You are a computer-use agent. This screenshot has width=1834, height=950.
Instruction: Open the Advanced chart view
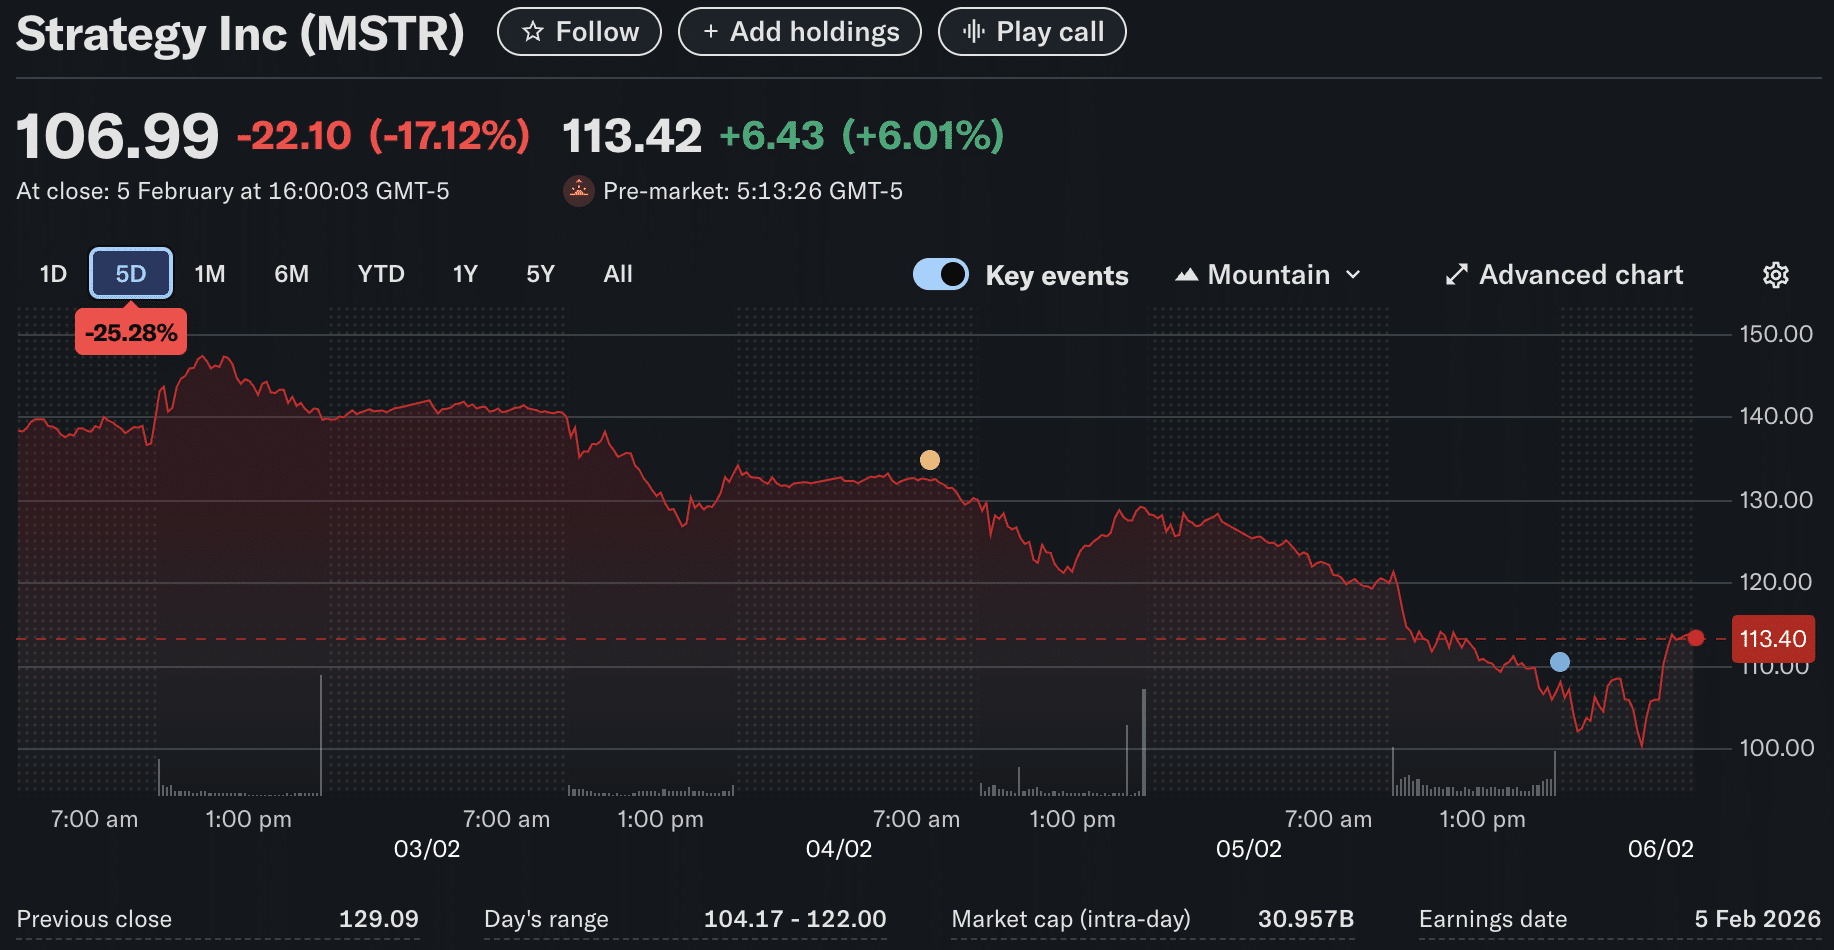coord(1564,275)
